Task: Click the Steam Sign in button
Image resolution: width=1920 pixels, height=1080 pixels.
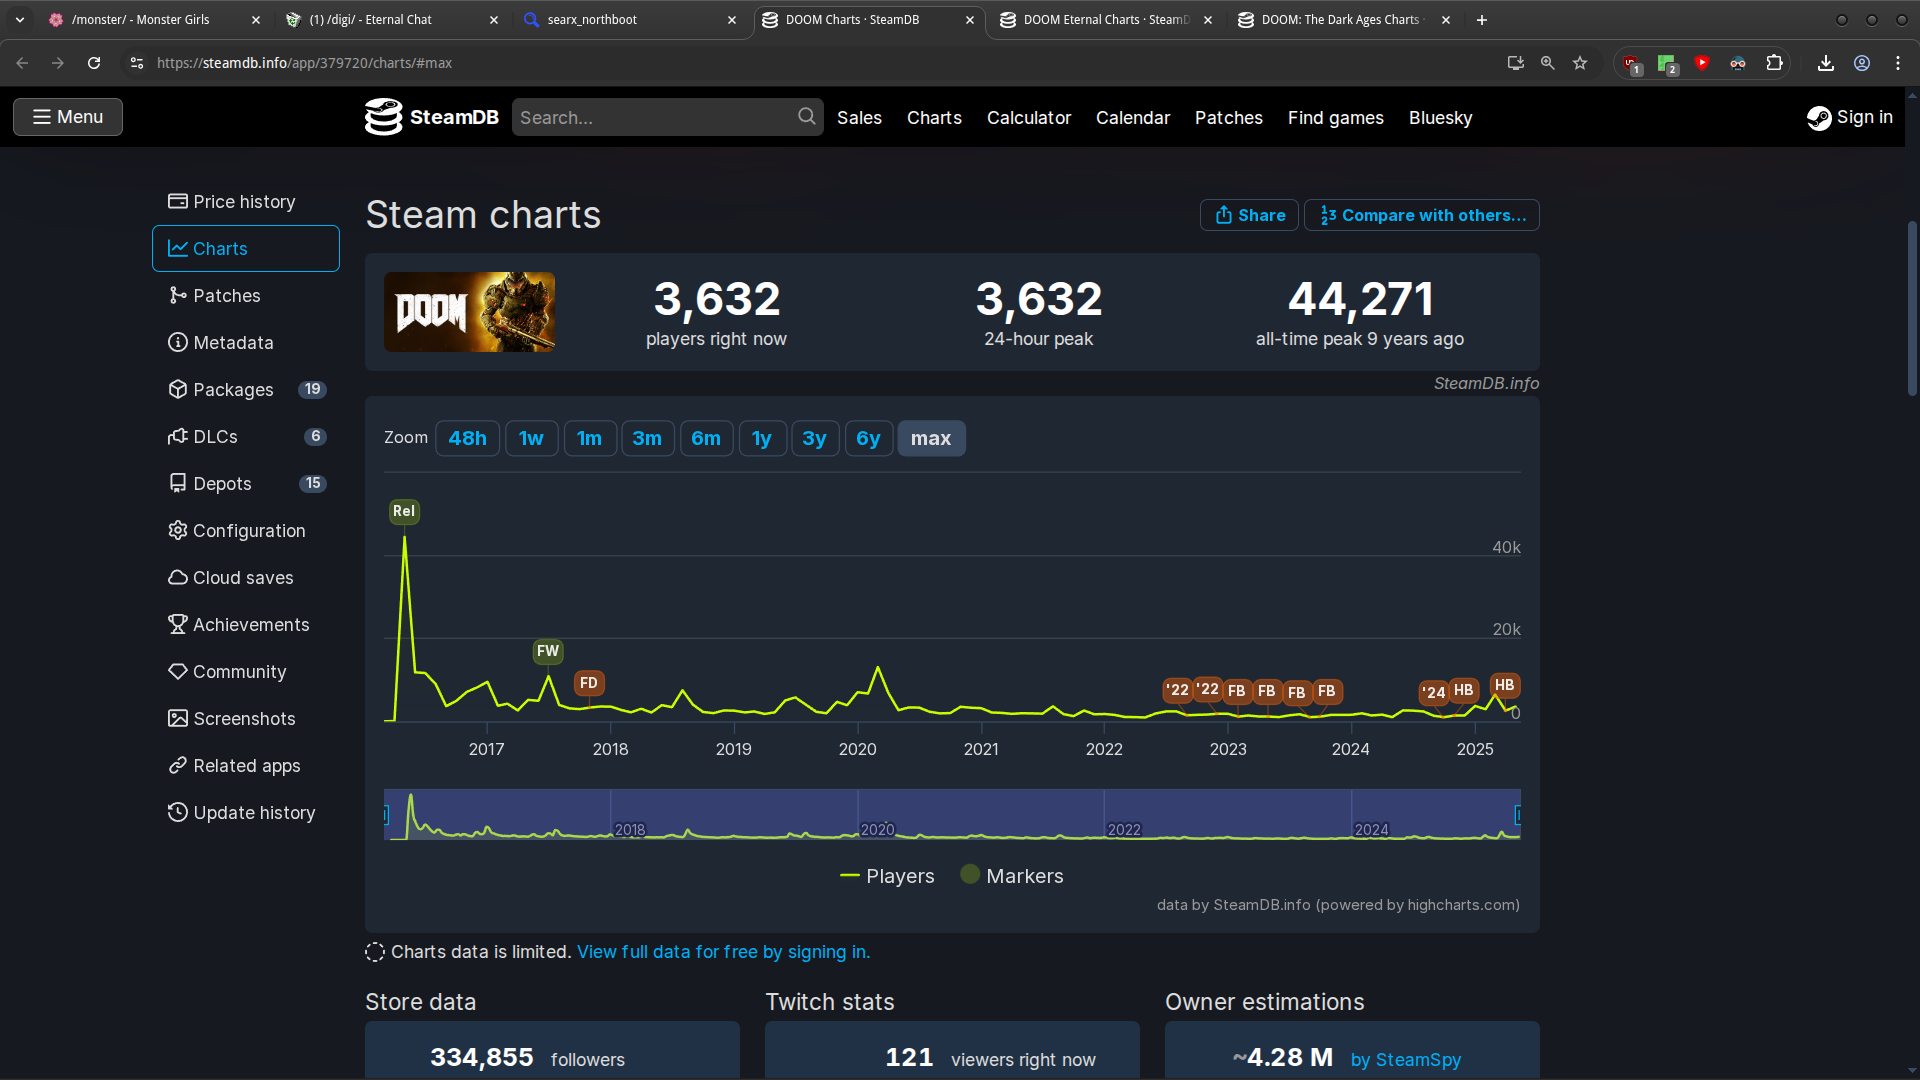Action: [1850, 117]
